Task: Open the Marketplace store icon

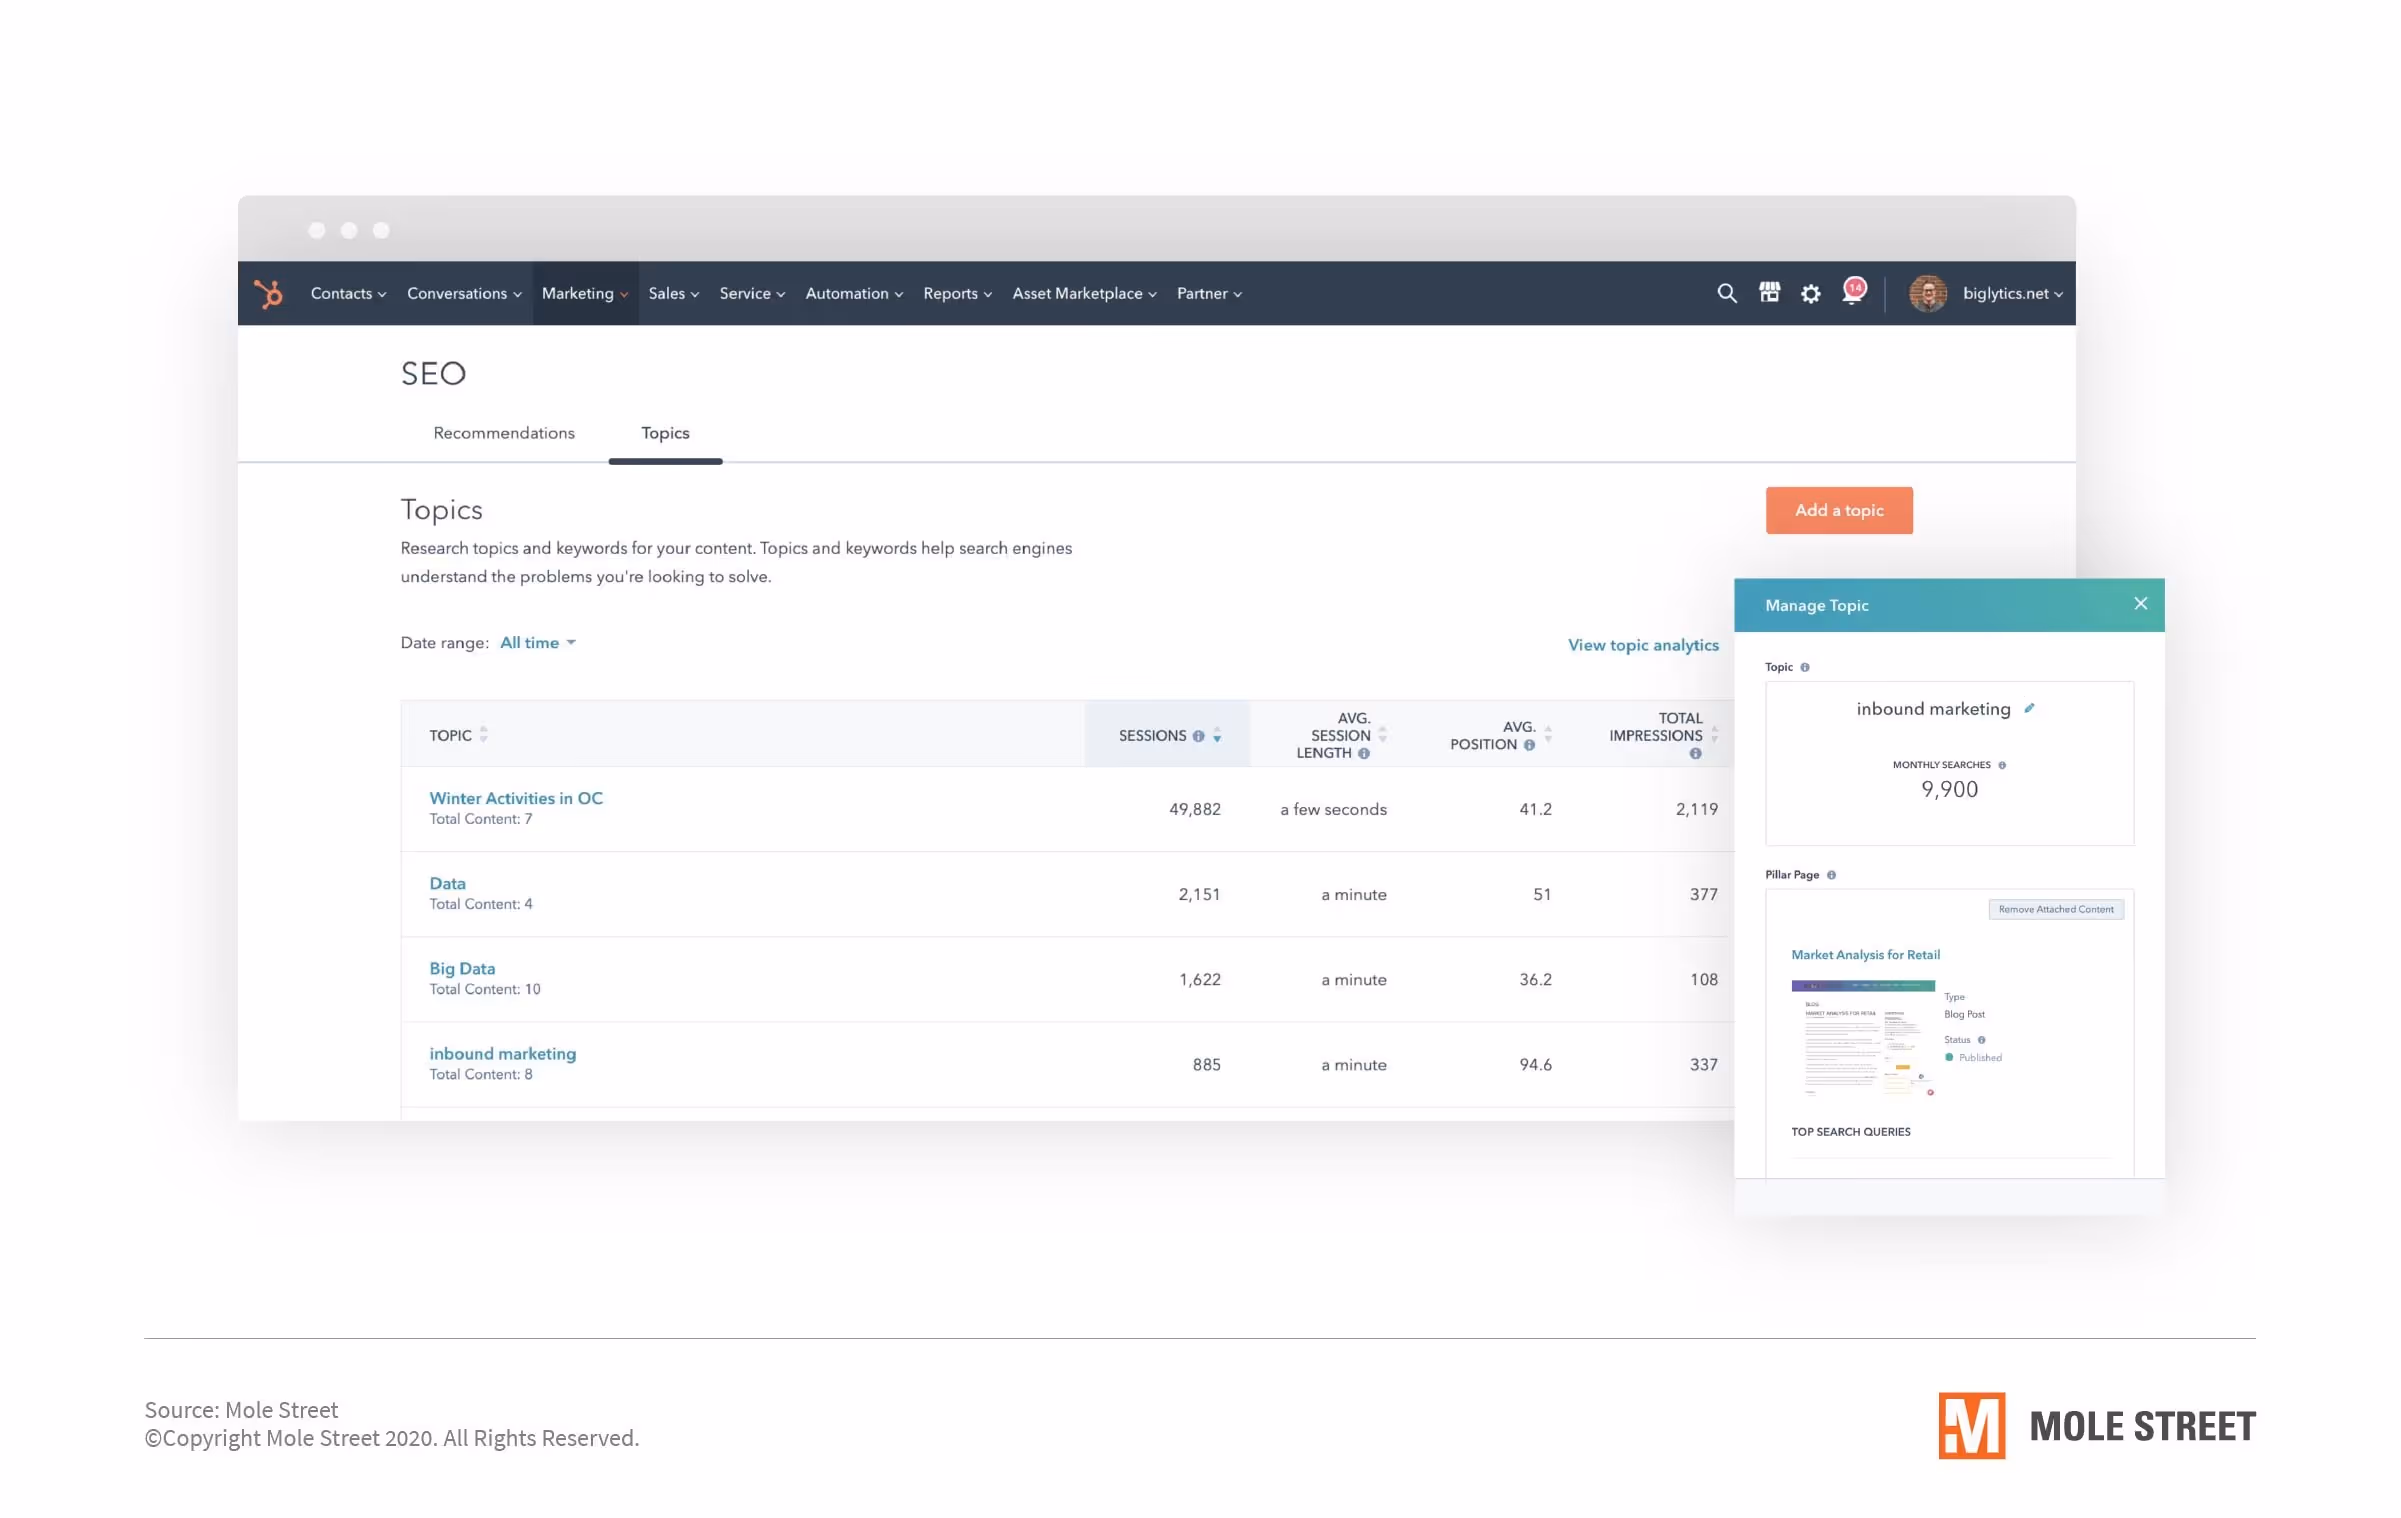Action: (x=1769, y=293)
